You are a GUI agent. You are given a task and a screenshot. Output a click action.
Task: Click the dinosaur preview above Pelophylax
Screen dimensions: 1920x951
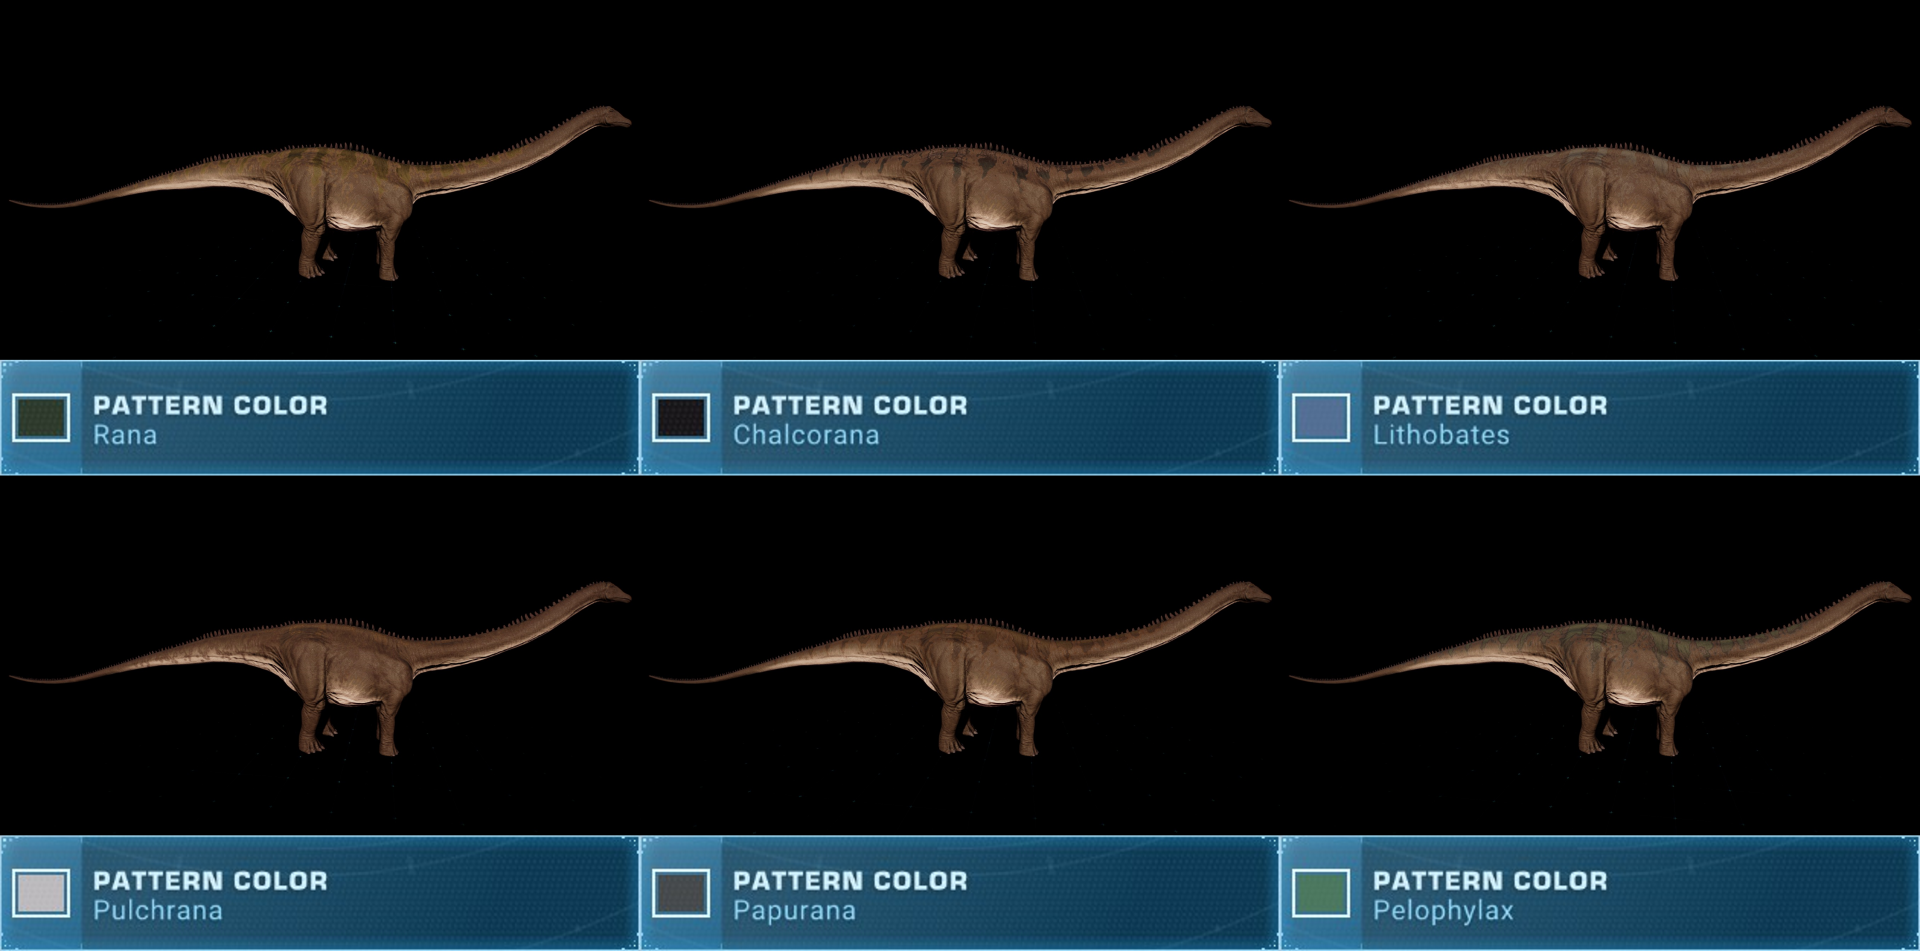point(1600,668)
